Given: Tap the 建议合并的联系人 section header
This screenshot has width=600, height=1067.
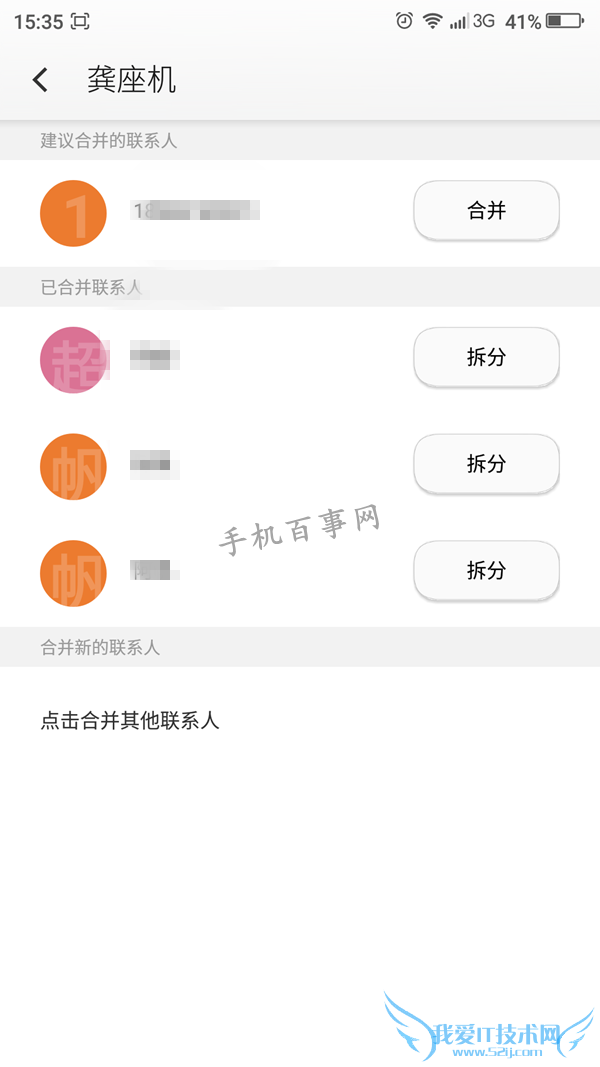Looking at the screenshot, I should point(109,141).
